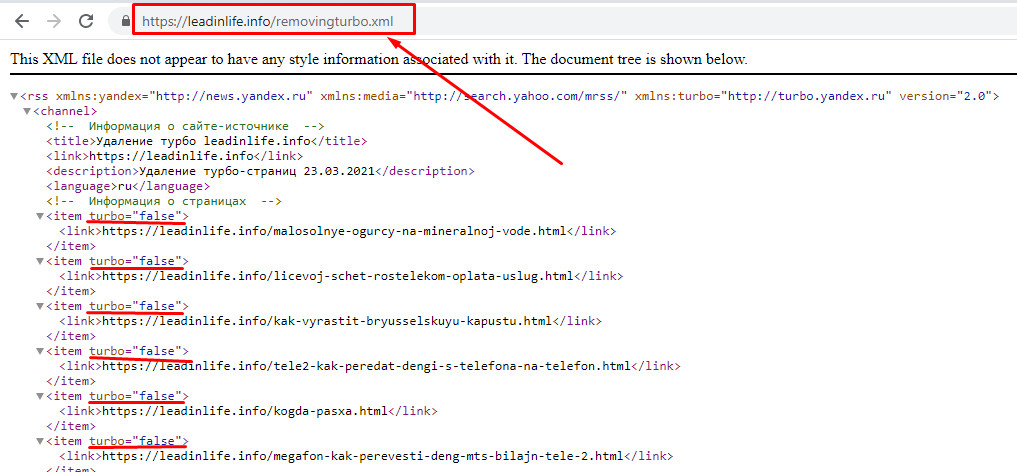Collapse the channel node
This screenshot has height=472, width=1017.
pyautogui.click(x=27, y=112)
